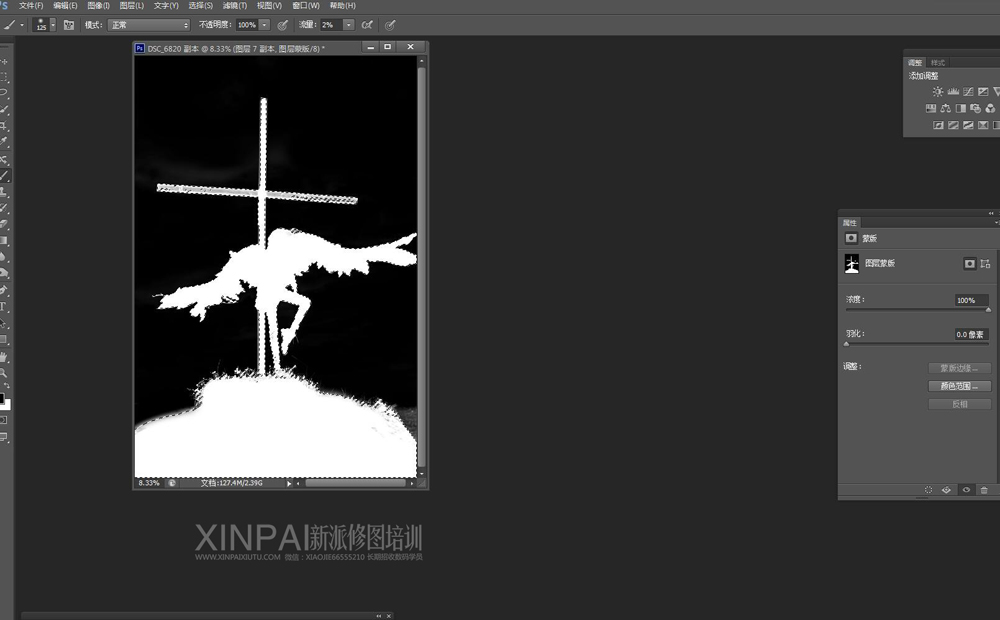This screenshot has height=620, width=1000.
Task: Collapse the Properties panel double-arrow
Action: click(x=990, y=214)
